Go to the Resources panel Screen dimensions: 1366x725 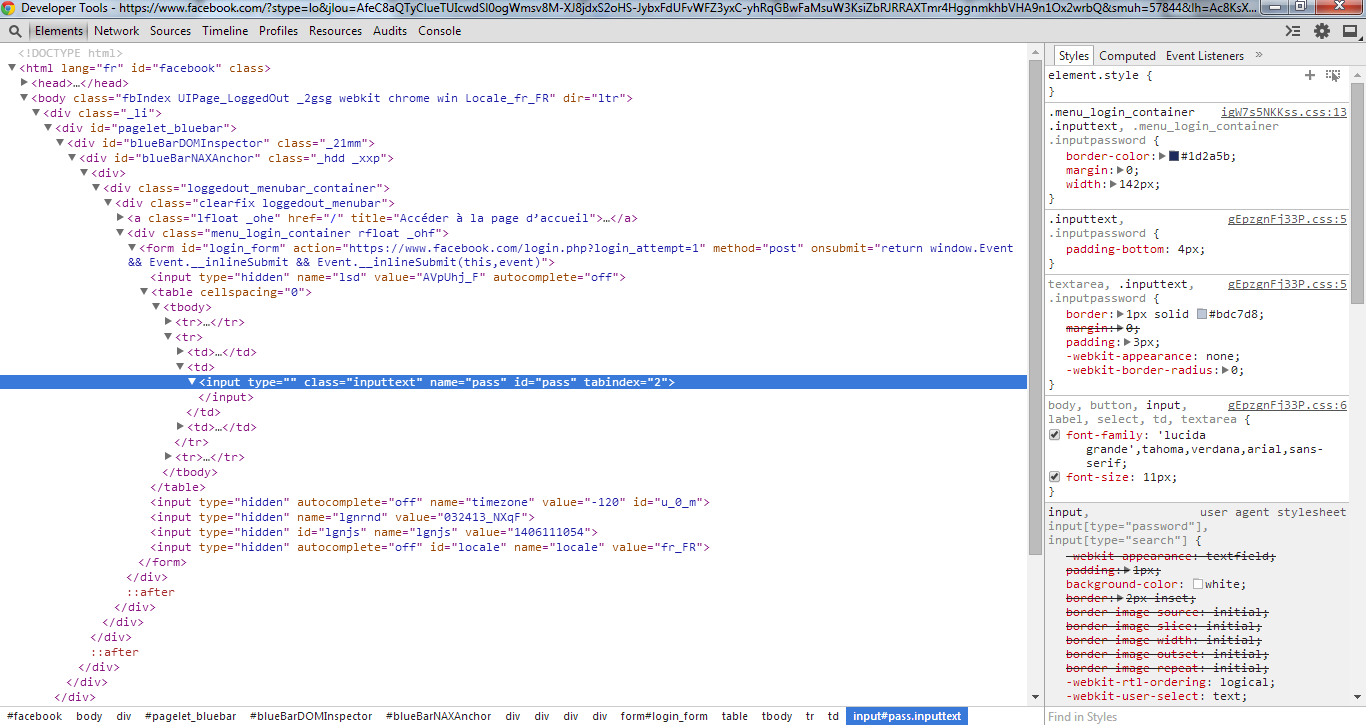click(x=336, y=31)
